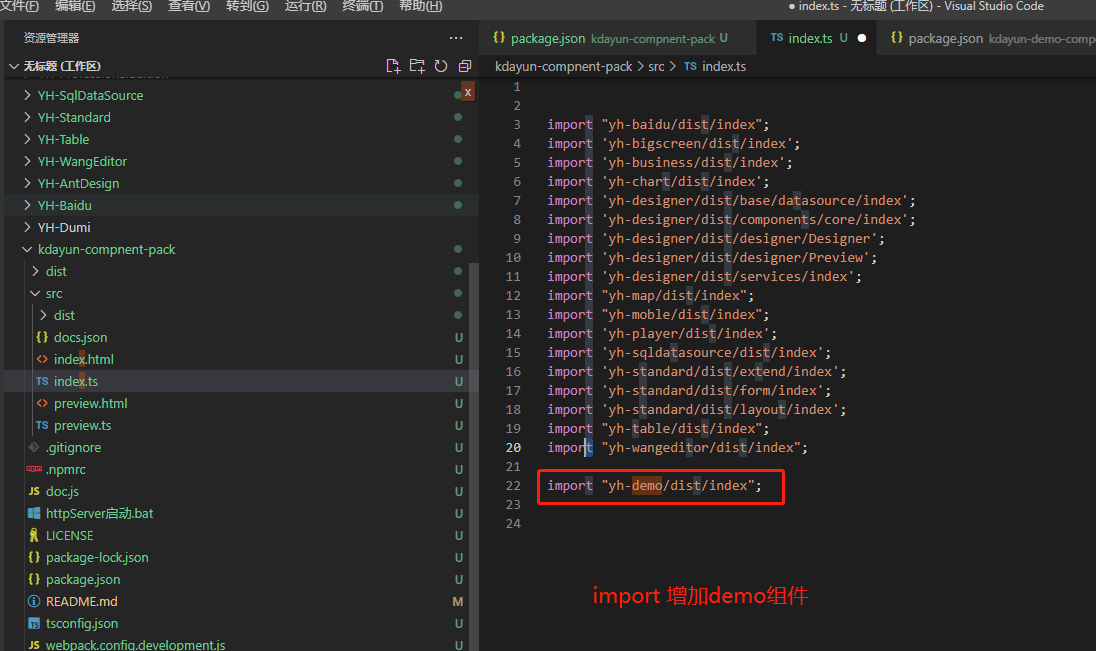Select docs.json in the explorer

click(x=80, y=337)
